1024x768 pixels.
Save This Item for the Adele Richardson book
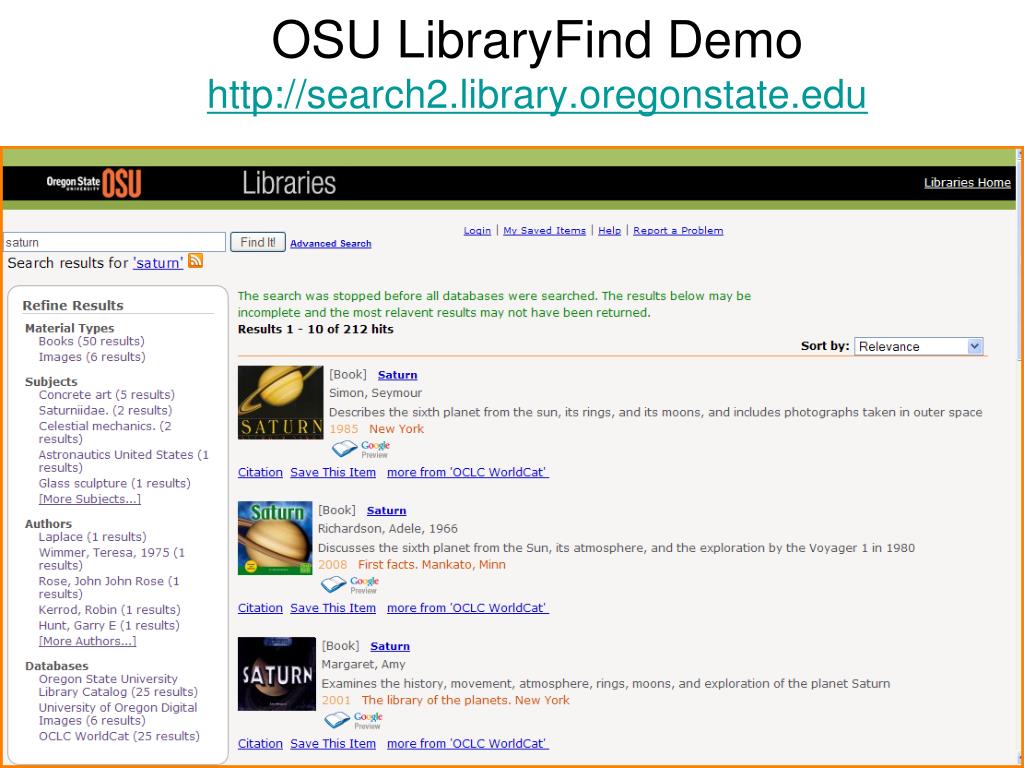[333, 608]
